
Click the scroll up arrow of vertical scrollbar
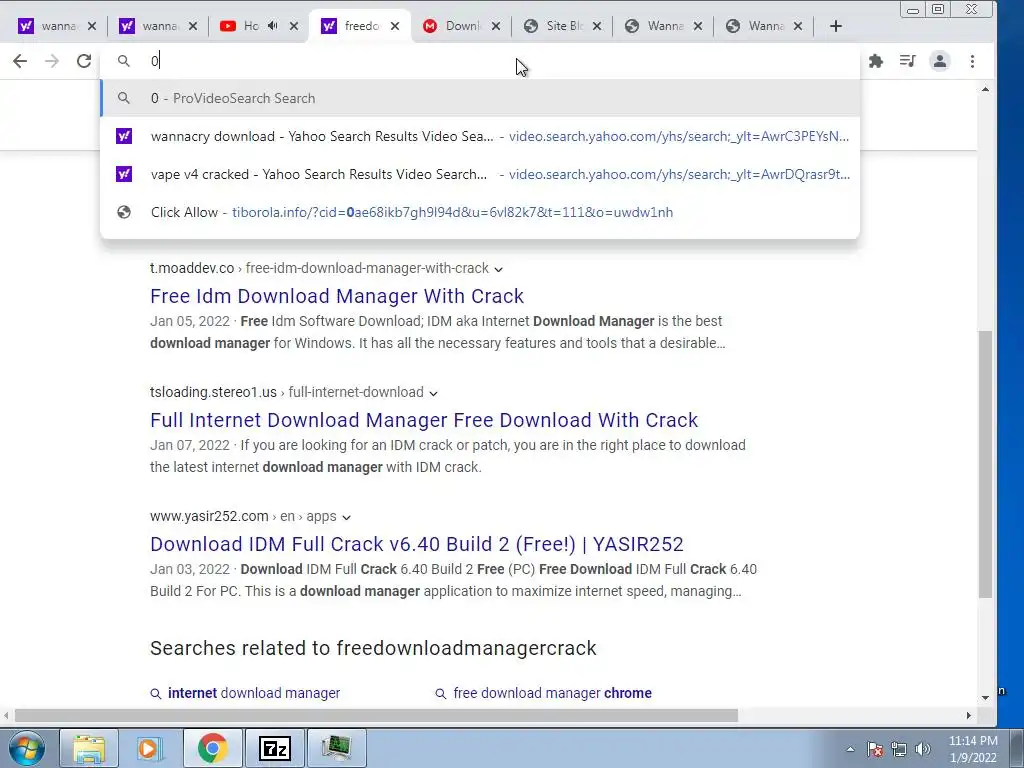985,89
